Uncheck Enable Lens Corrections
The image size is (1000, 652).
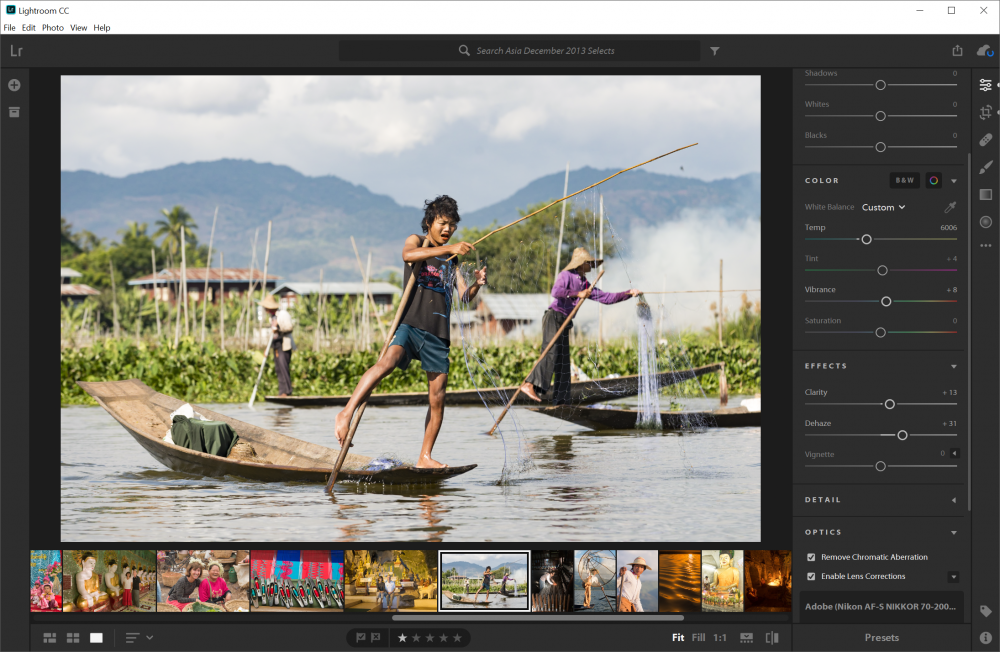811,576
